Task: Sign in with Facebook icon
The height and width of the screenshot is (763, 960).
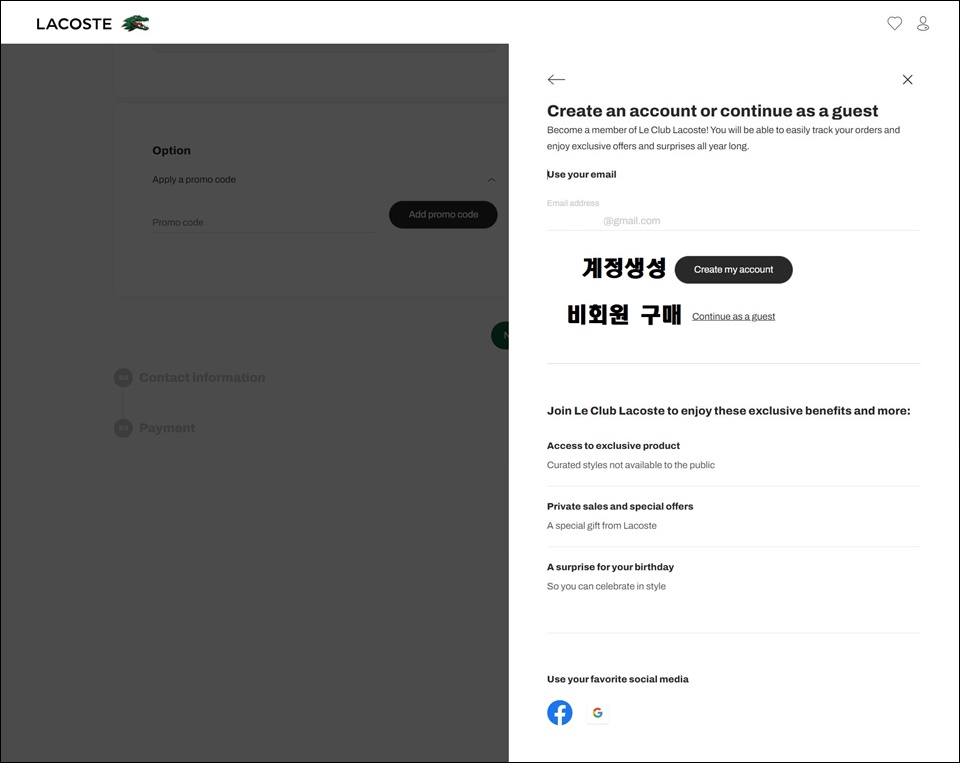Action: [560, 713]
